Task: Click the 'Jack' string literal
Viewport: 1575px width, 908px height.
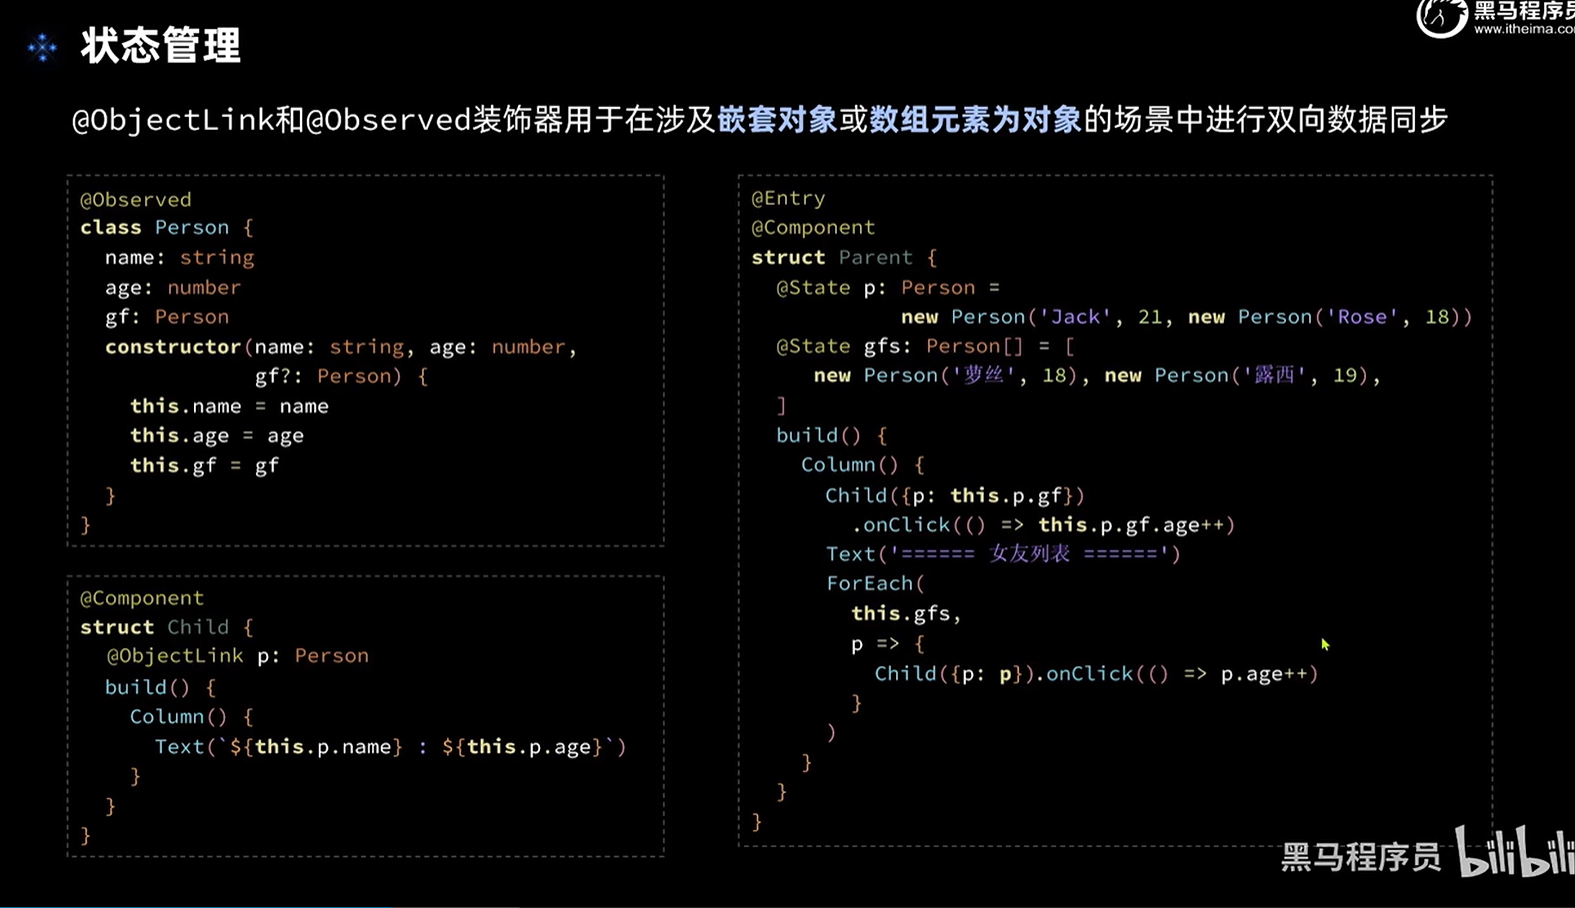Action: coord(1076,317)
